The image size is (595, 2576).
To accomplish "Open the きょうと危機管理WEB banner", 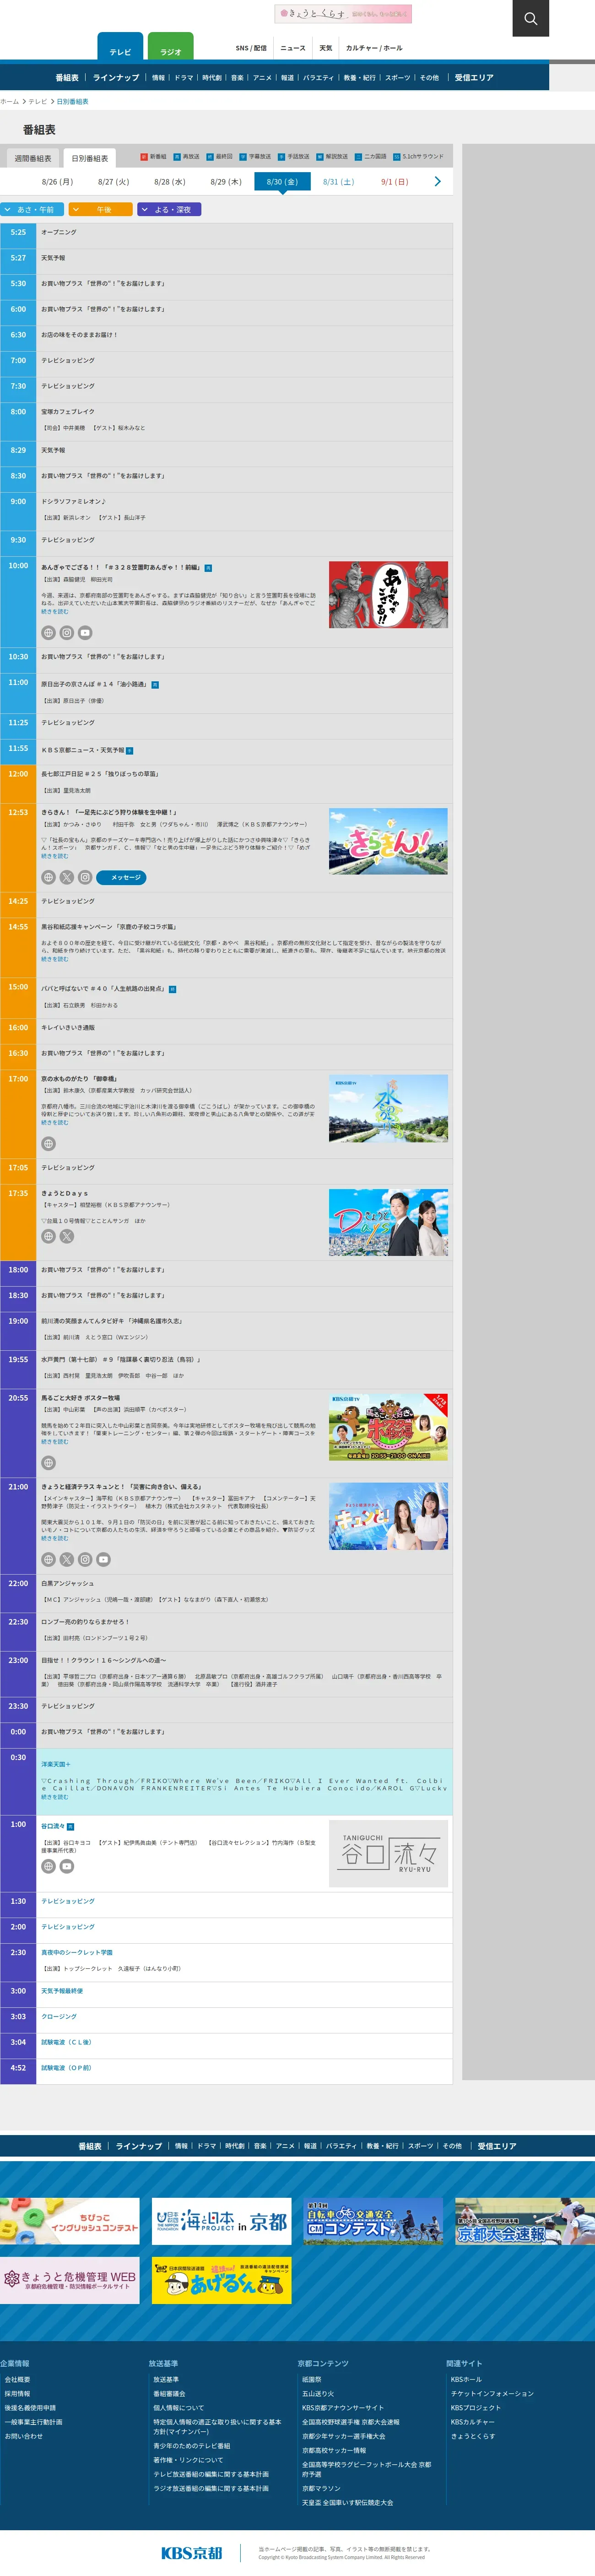I will tap(70, 2280).
